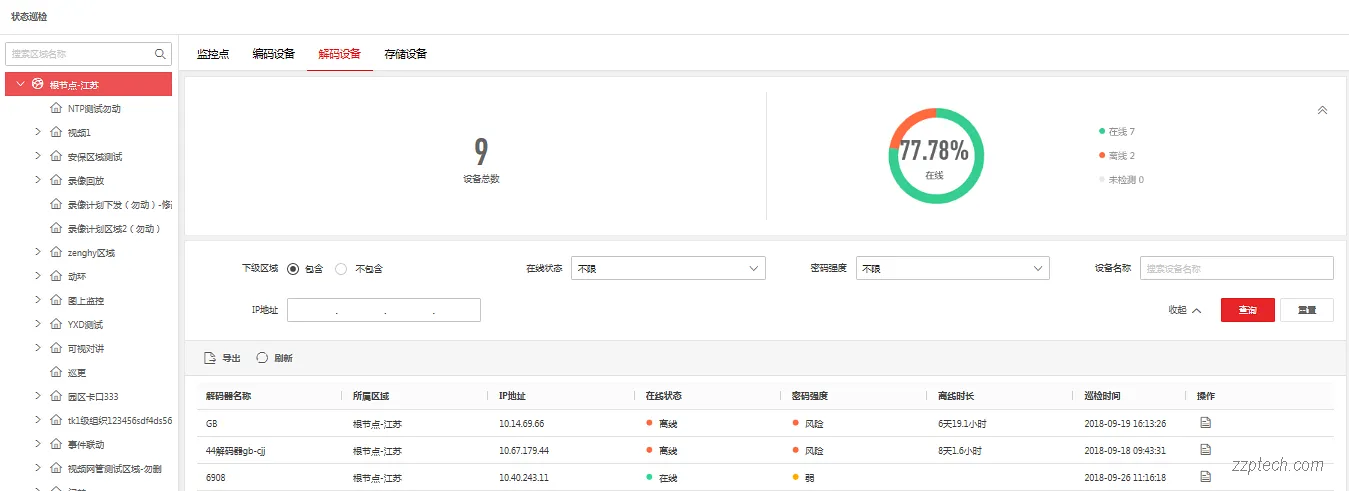1349x491 pixels.
Task: Collapse the statistics panel with the double chevron
Action: click(x=1322, y=111)
